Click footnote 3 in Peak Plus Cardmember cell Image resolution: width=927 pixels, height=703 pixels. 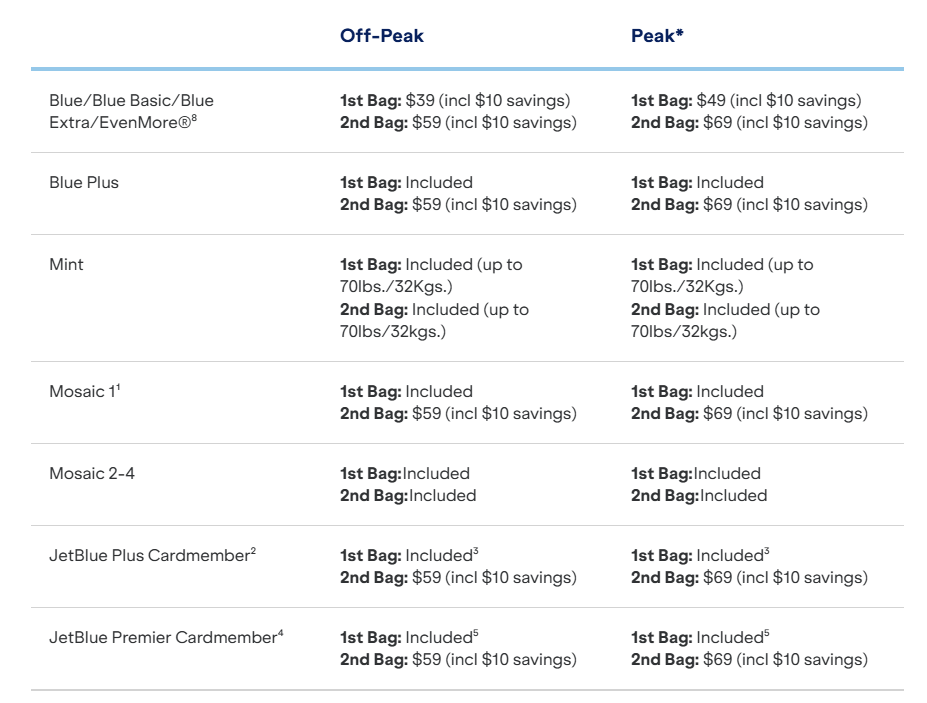point(766,552)
